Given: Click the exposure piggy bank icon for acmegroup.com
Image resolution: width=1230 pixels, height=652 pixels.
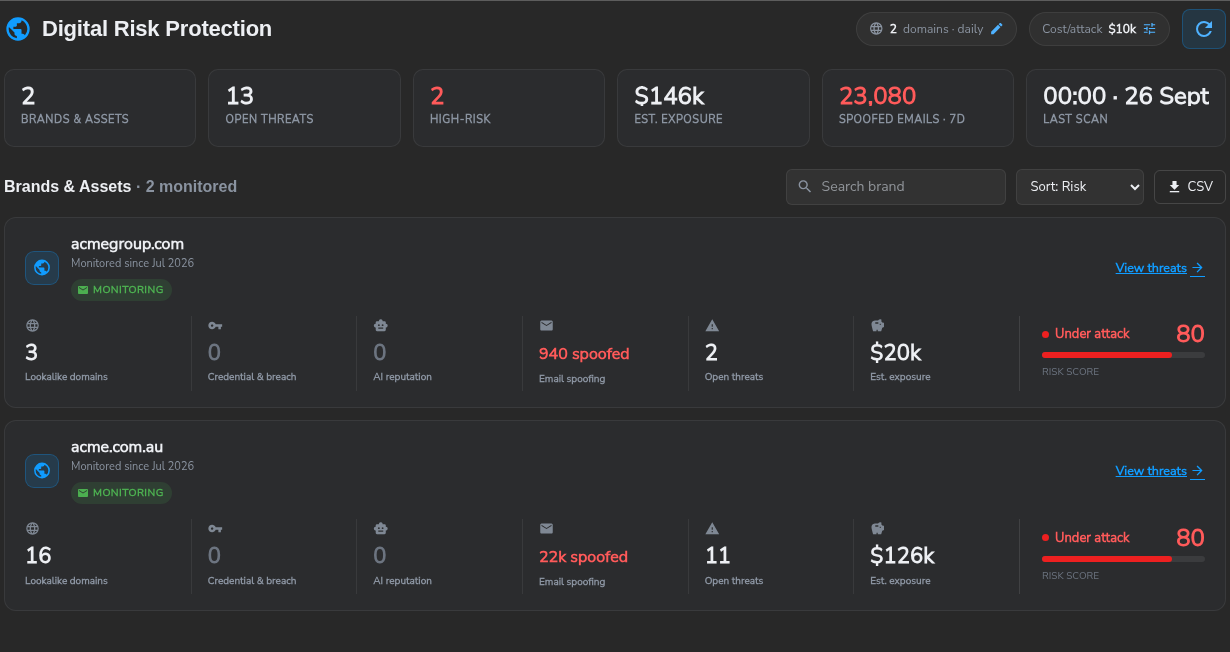Looking at the screenshot, I should coord(877,325).
